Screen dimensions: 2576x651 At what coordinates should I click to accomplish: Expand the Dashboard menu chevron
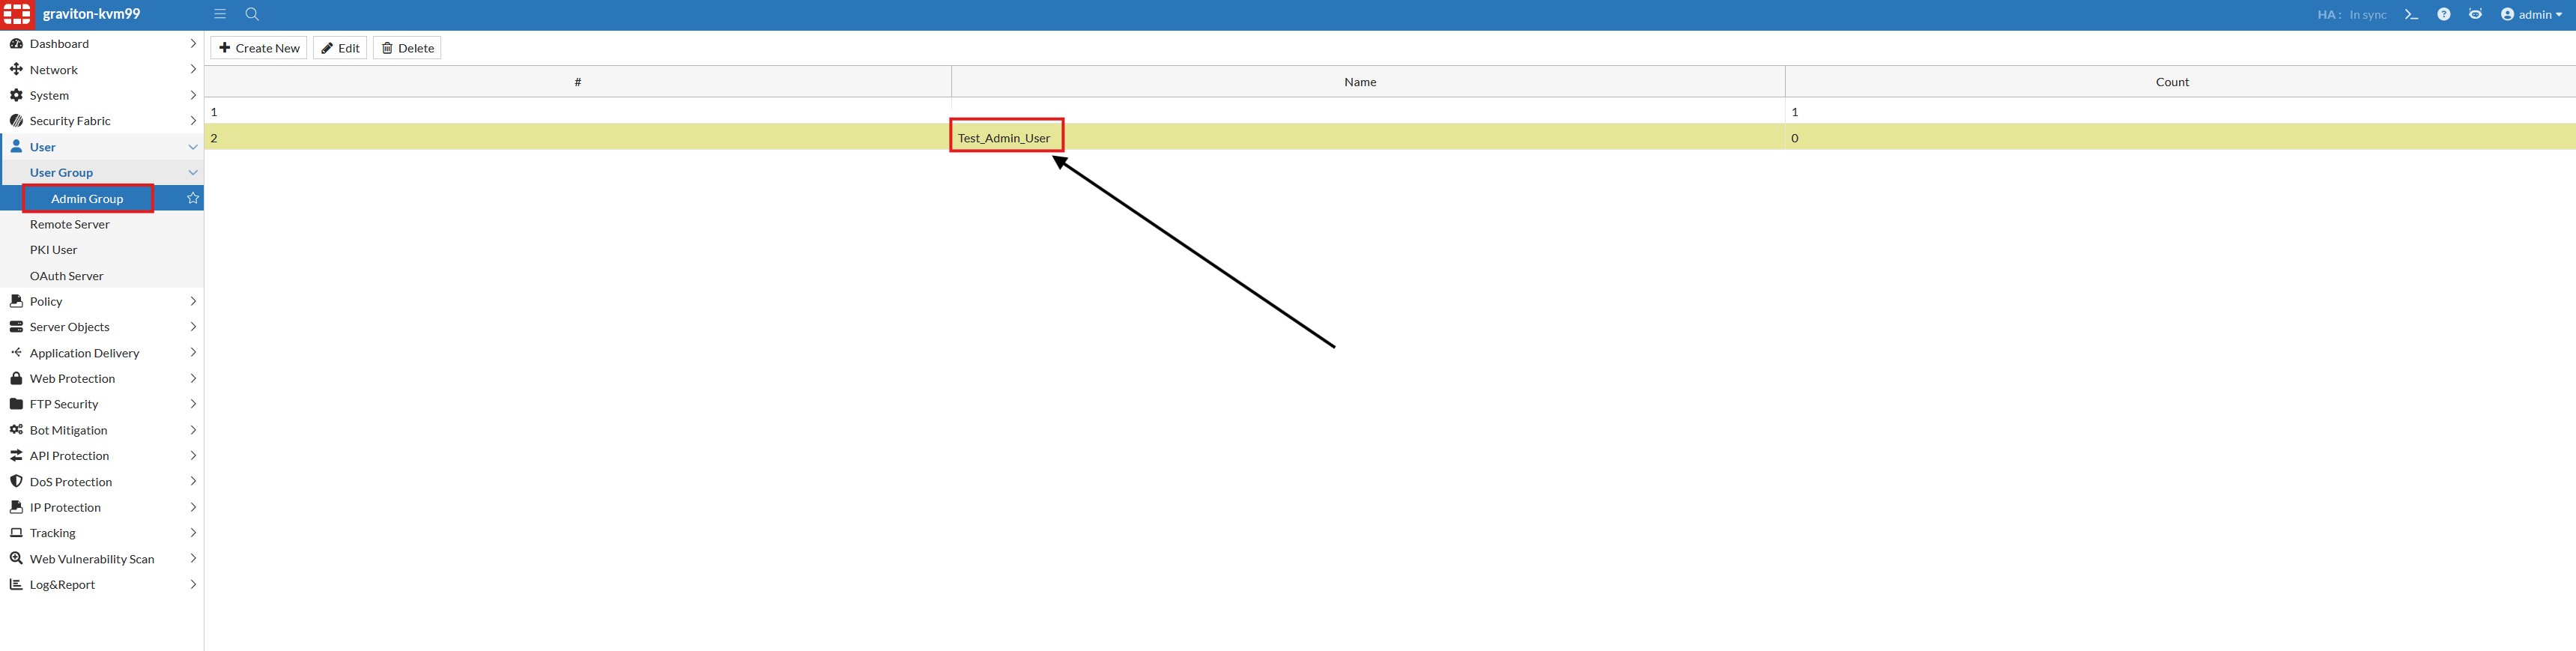click(x=193, y=43)
